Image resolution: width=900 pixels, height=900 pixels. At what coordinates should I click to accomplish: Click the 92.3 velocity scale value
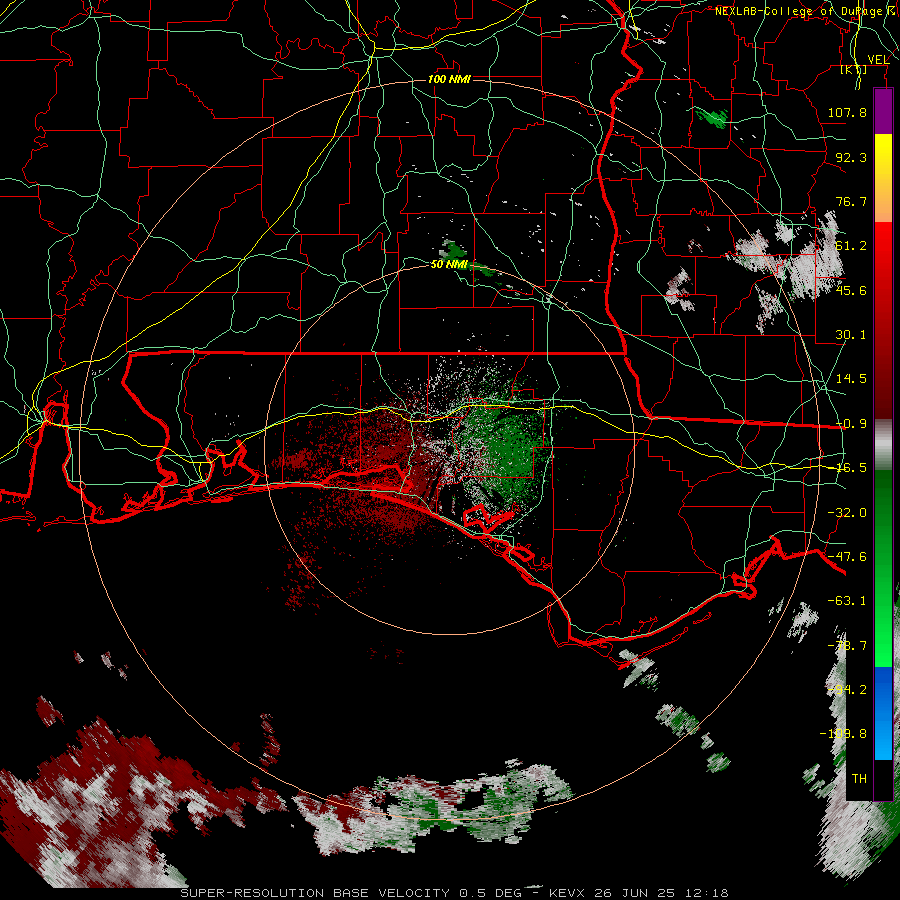point(851,157)
